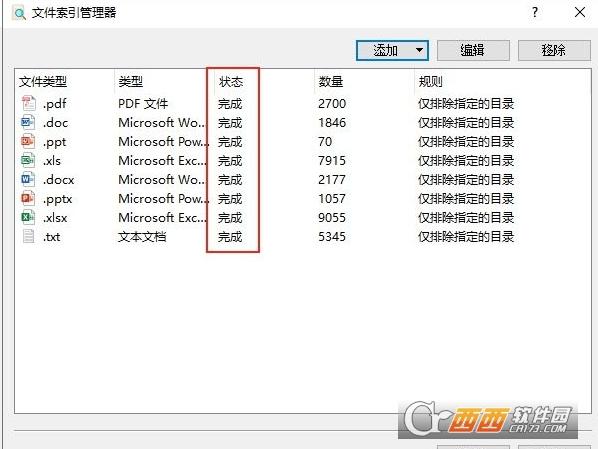Viewport: 598px width, 449px height.
Task: Click the 文本文档 type cell
Action: (x=142, y=237)
